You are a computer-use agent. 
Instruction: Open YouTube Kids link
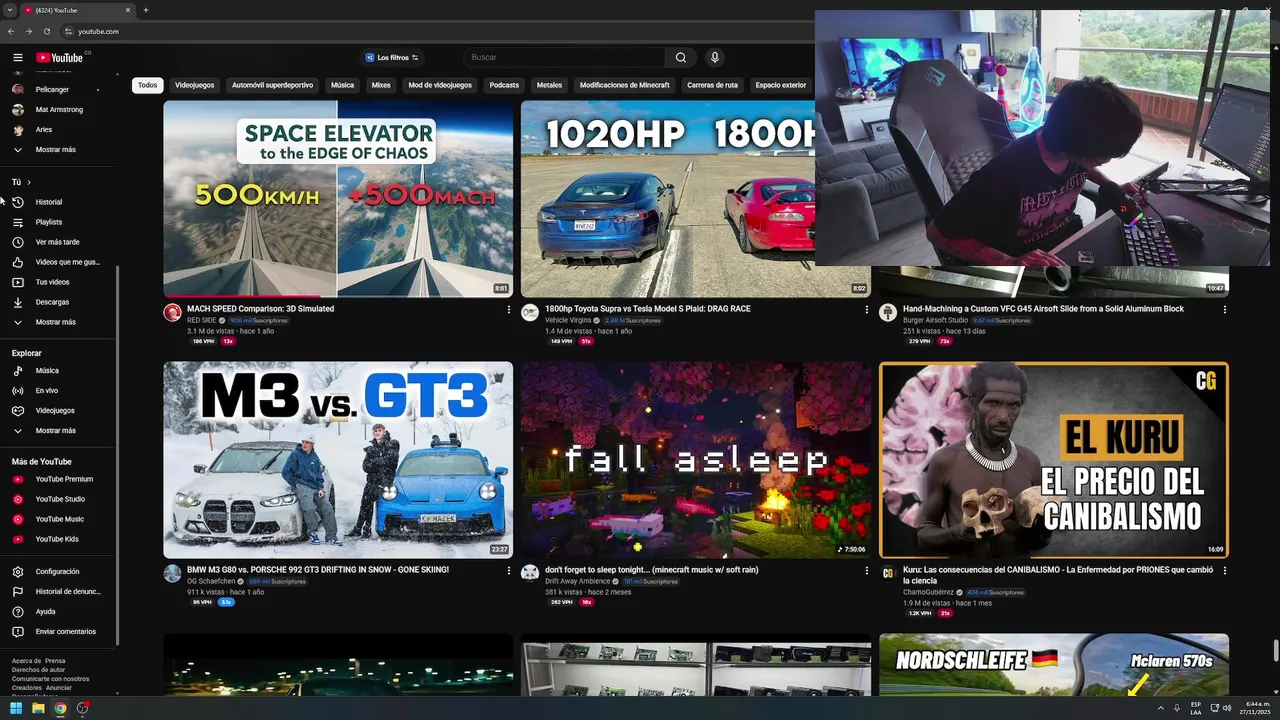(56, 539)
